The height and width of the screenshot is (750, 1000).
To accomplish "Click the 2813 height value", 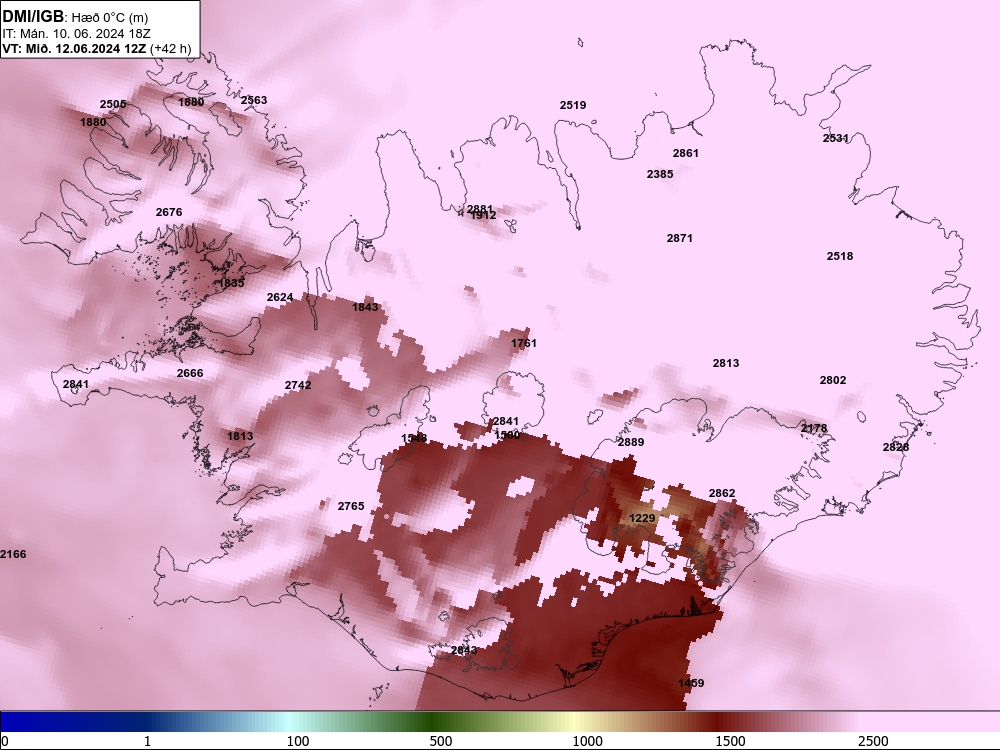I will point(726,364).
